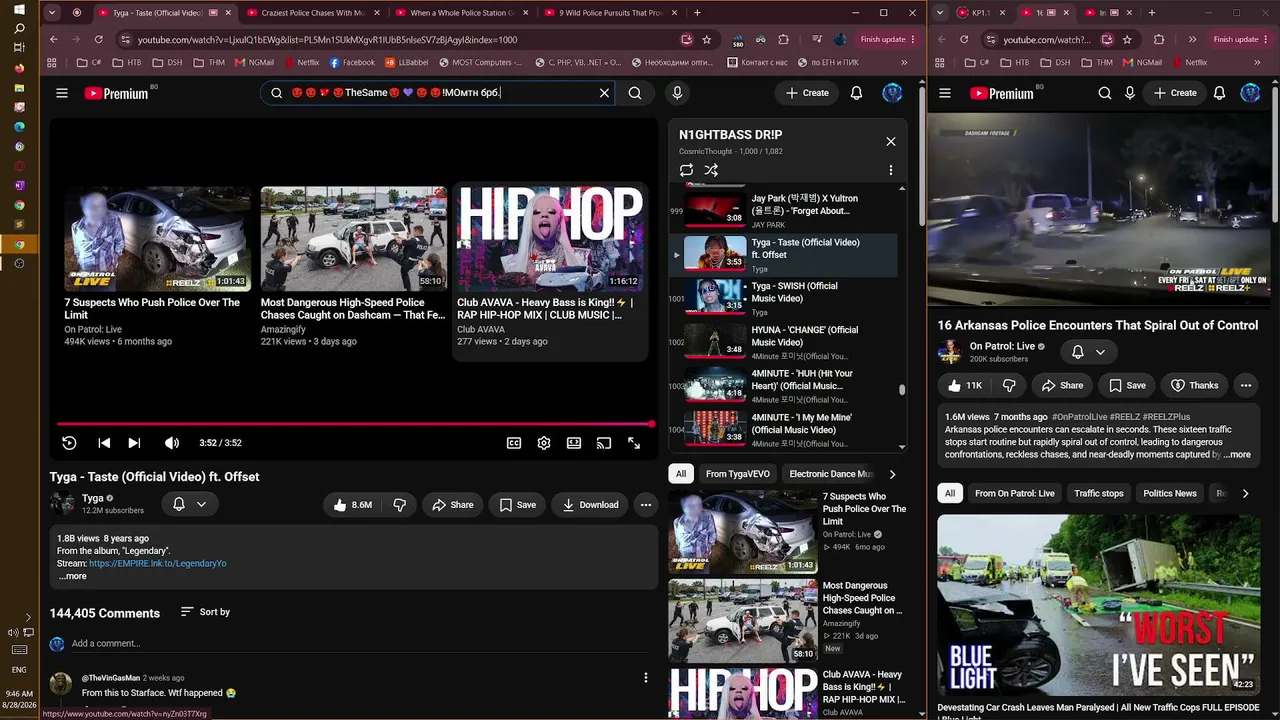Open Windows Start menu on the taskbar
Screen dimensions: 1280x720
[x=19, y=9]
